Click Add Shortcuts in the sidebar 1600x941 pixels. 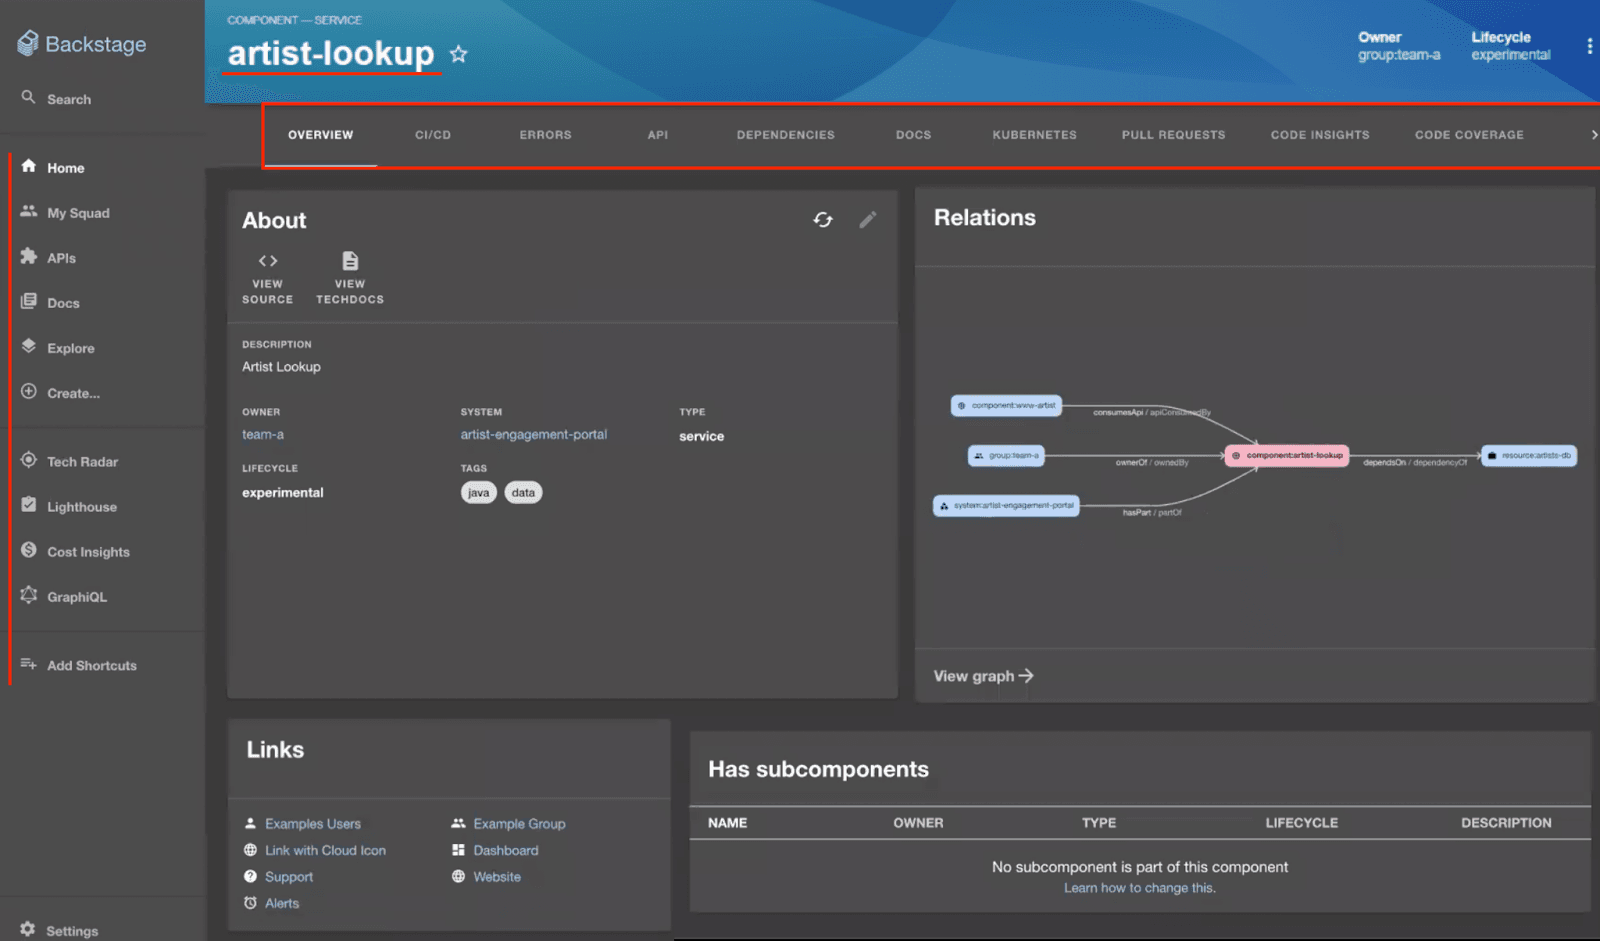[x=91, y=666]
